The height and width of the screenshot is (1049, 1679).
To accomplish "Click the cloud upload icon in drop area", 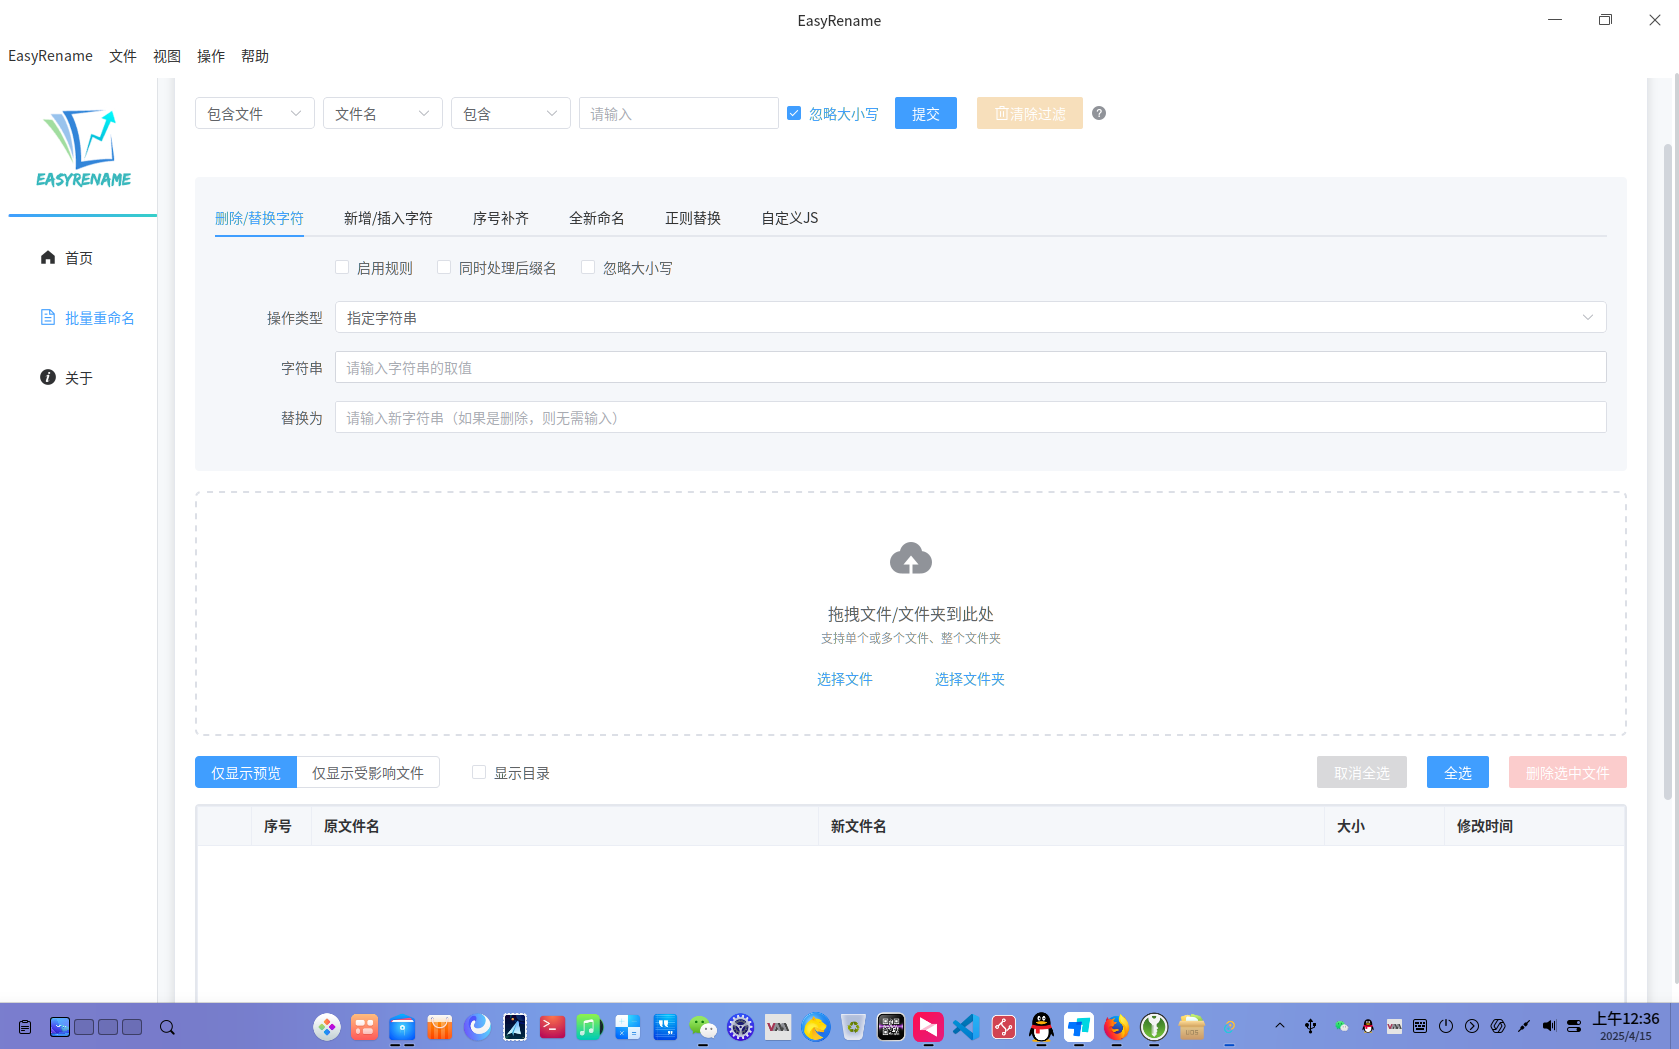I will (910, 558).
